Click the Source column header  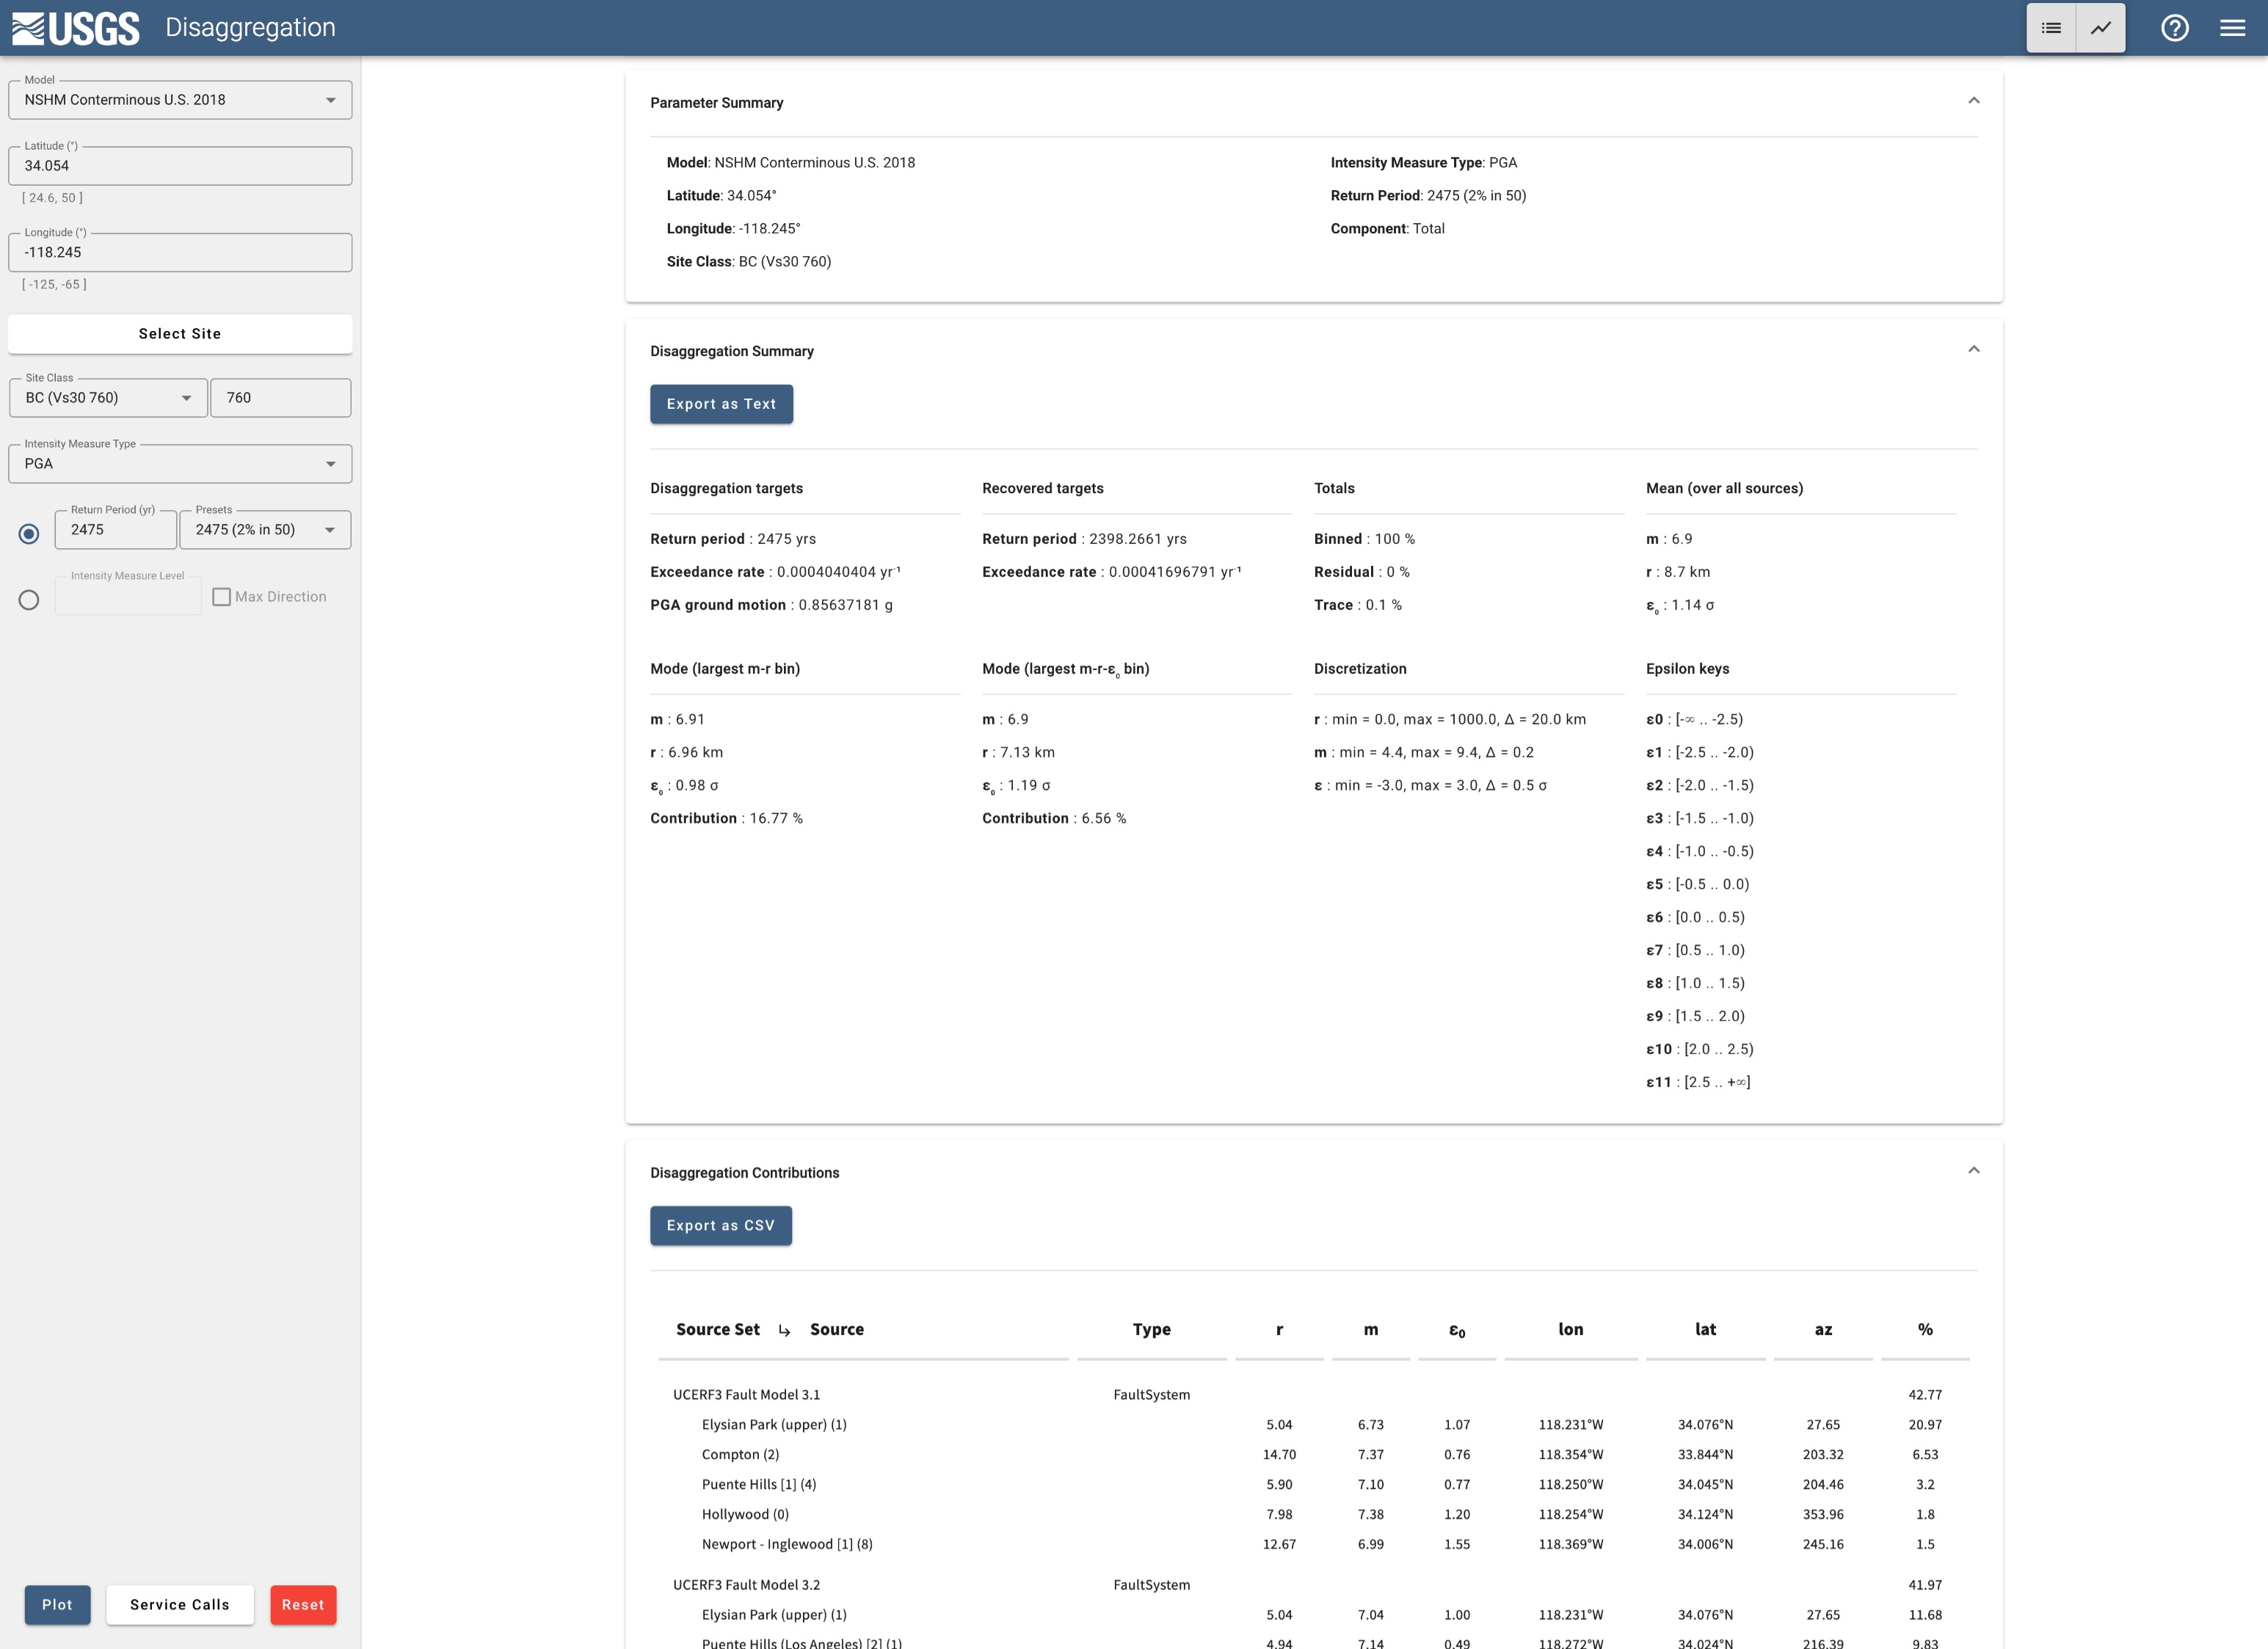[x=836, y=1330]
